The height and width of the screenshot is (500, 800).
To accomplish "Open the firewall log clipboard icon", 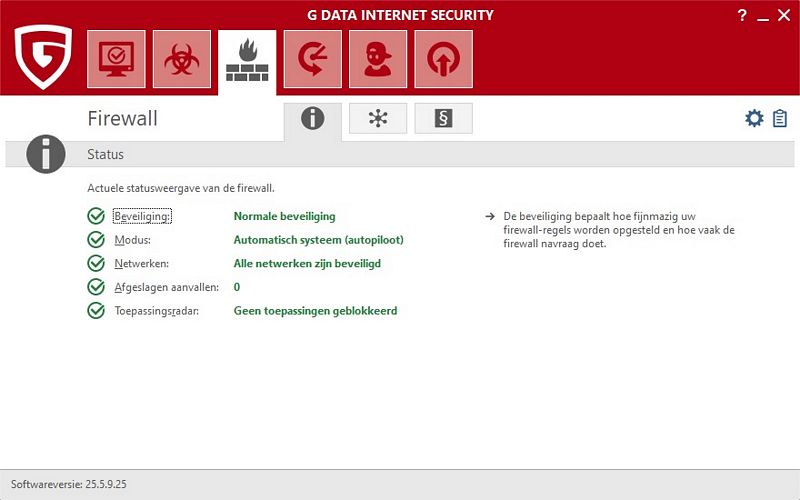I will pyautogui.click(x=780, y=118).
